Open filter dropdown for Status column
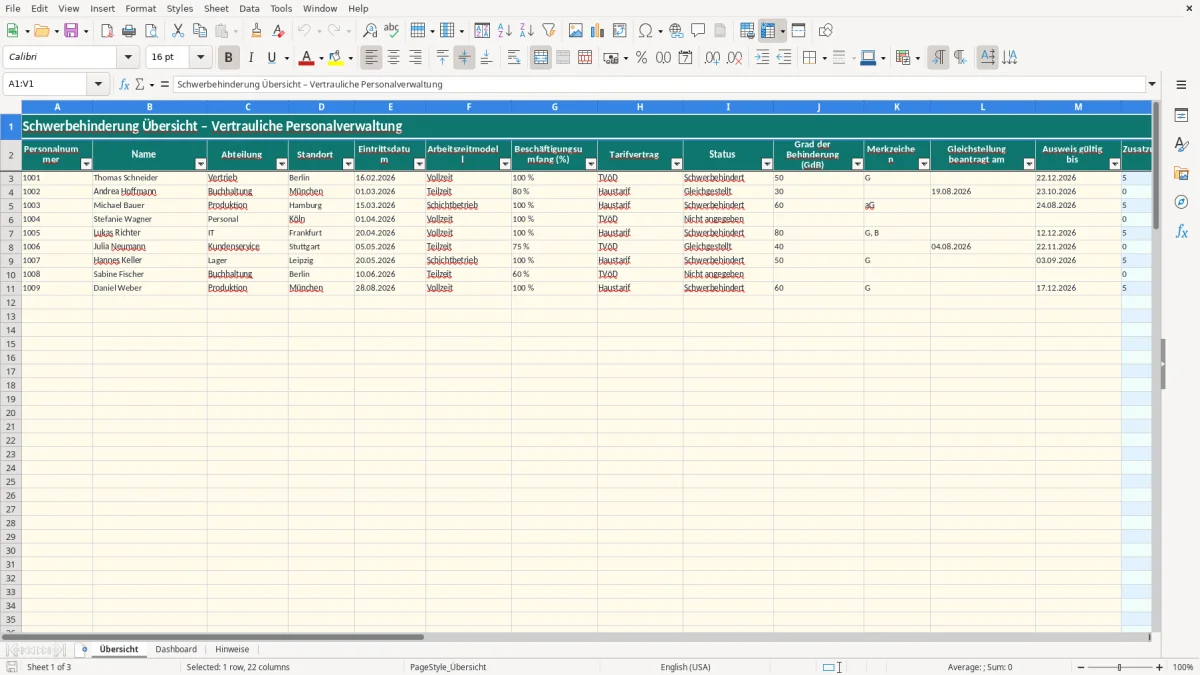Screen dimensions: 1200x675 pos(767,164)
